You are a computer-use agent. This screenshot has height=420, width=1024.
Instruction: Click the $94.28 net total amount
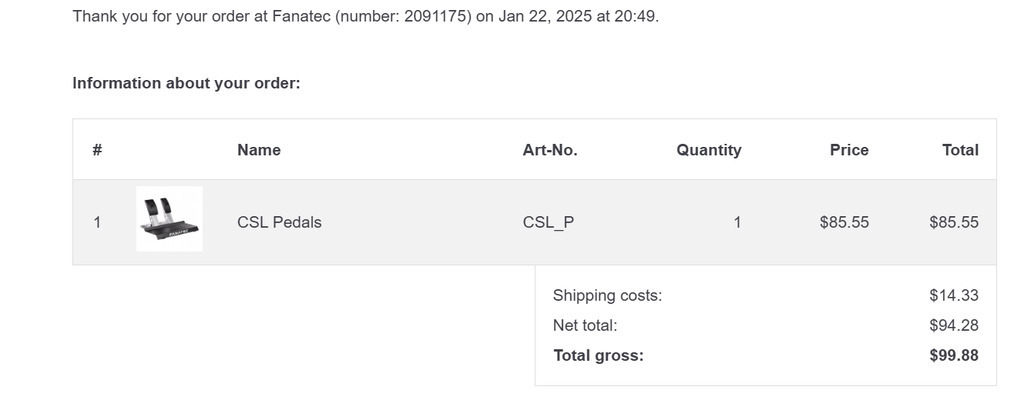(x=954, y=325)
